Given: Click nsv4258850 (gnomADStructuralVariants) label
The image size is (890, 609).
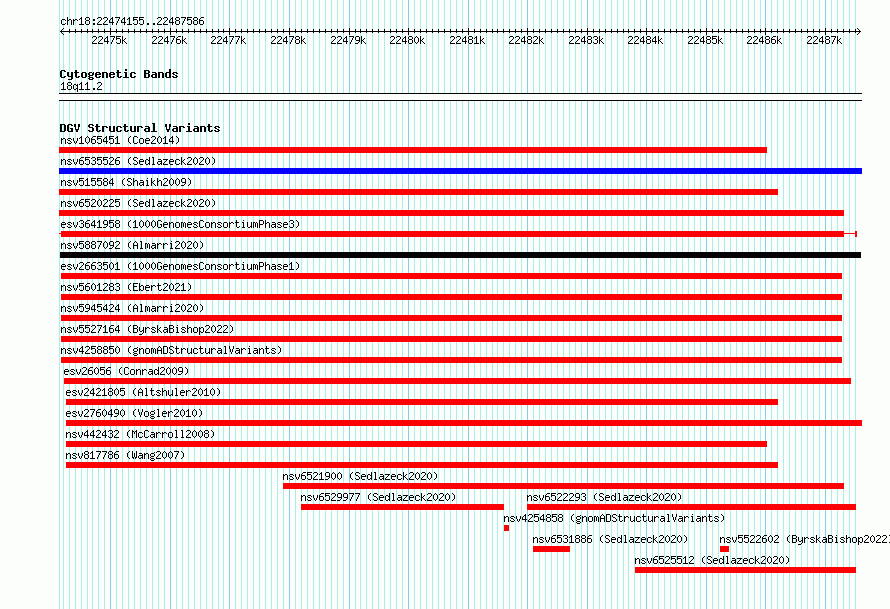Looking at the screenshot, I should coord(171,350).
